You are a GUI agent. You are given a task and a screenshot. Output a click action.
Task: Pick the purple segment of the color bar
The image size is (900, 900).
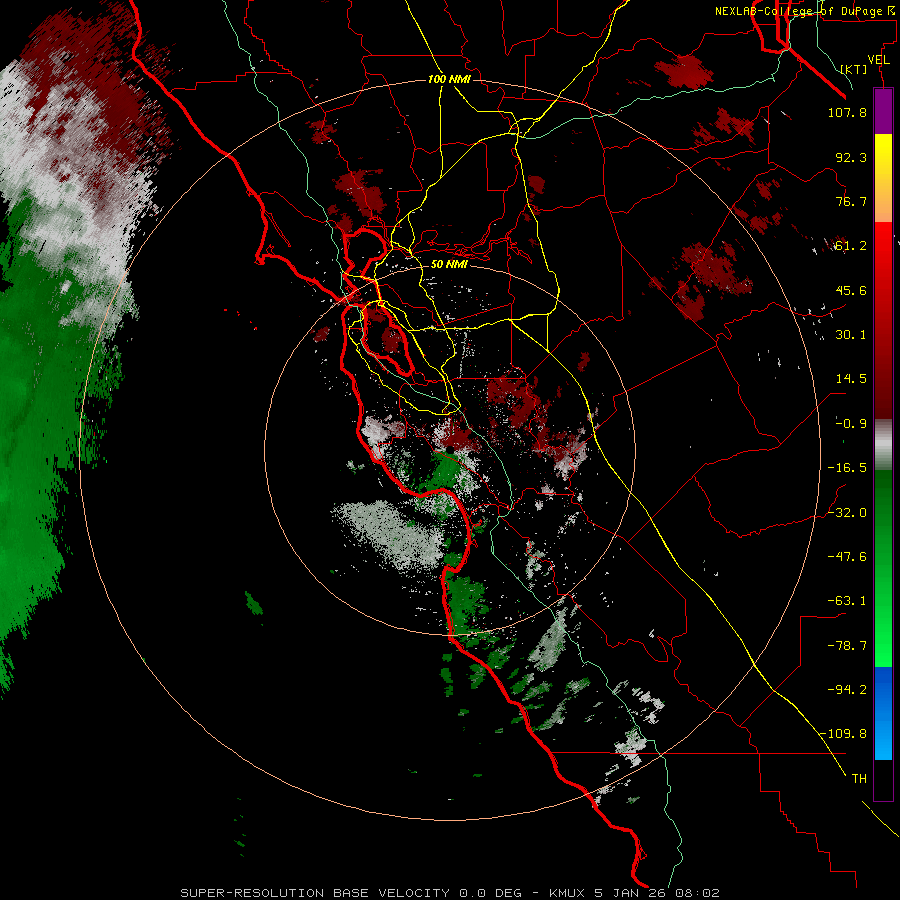[883, 111]
